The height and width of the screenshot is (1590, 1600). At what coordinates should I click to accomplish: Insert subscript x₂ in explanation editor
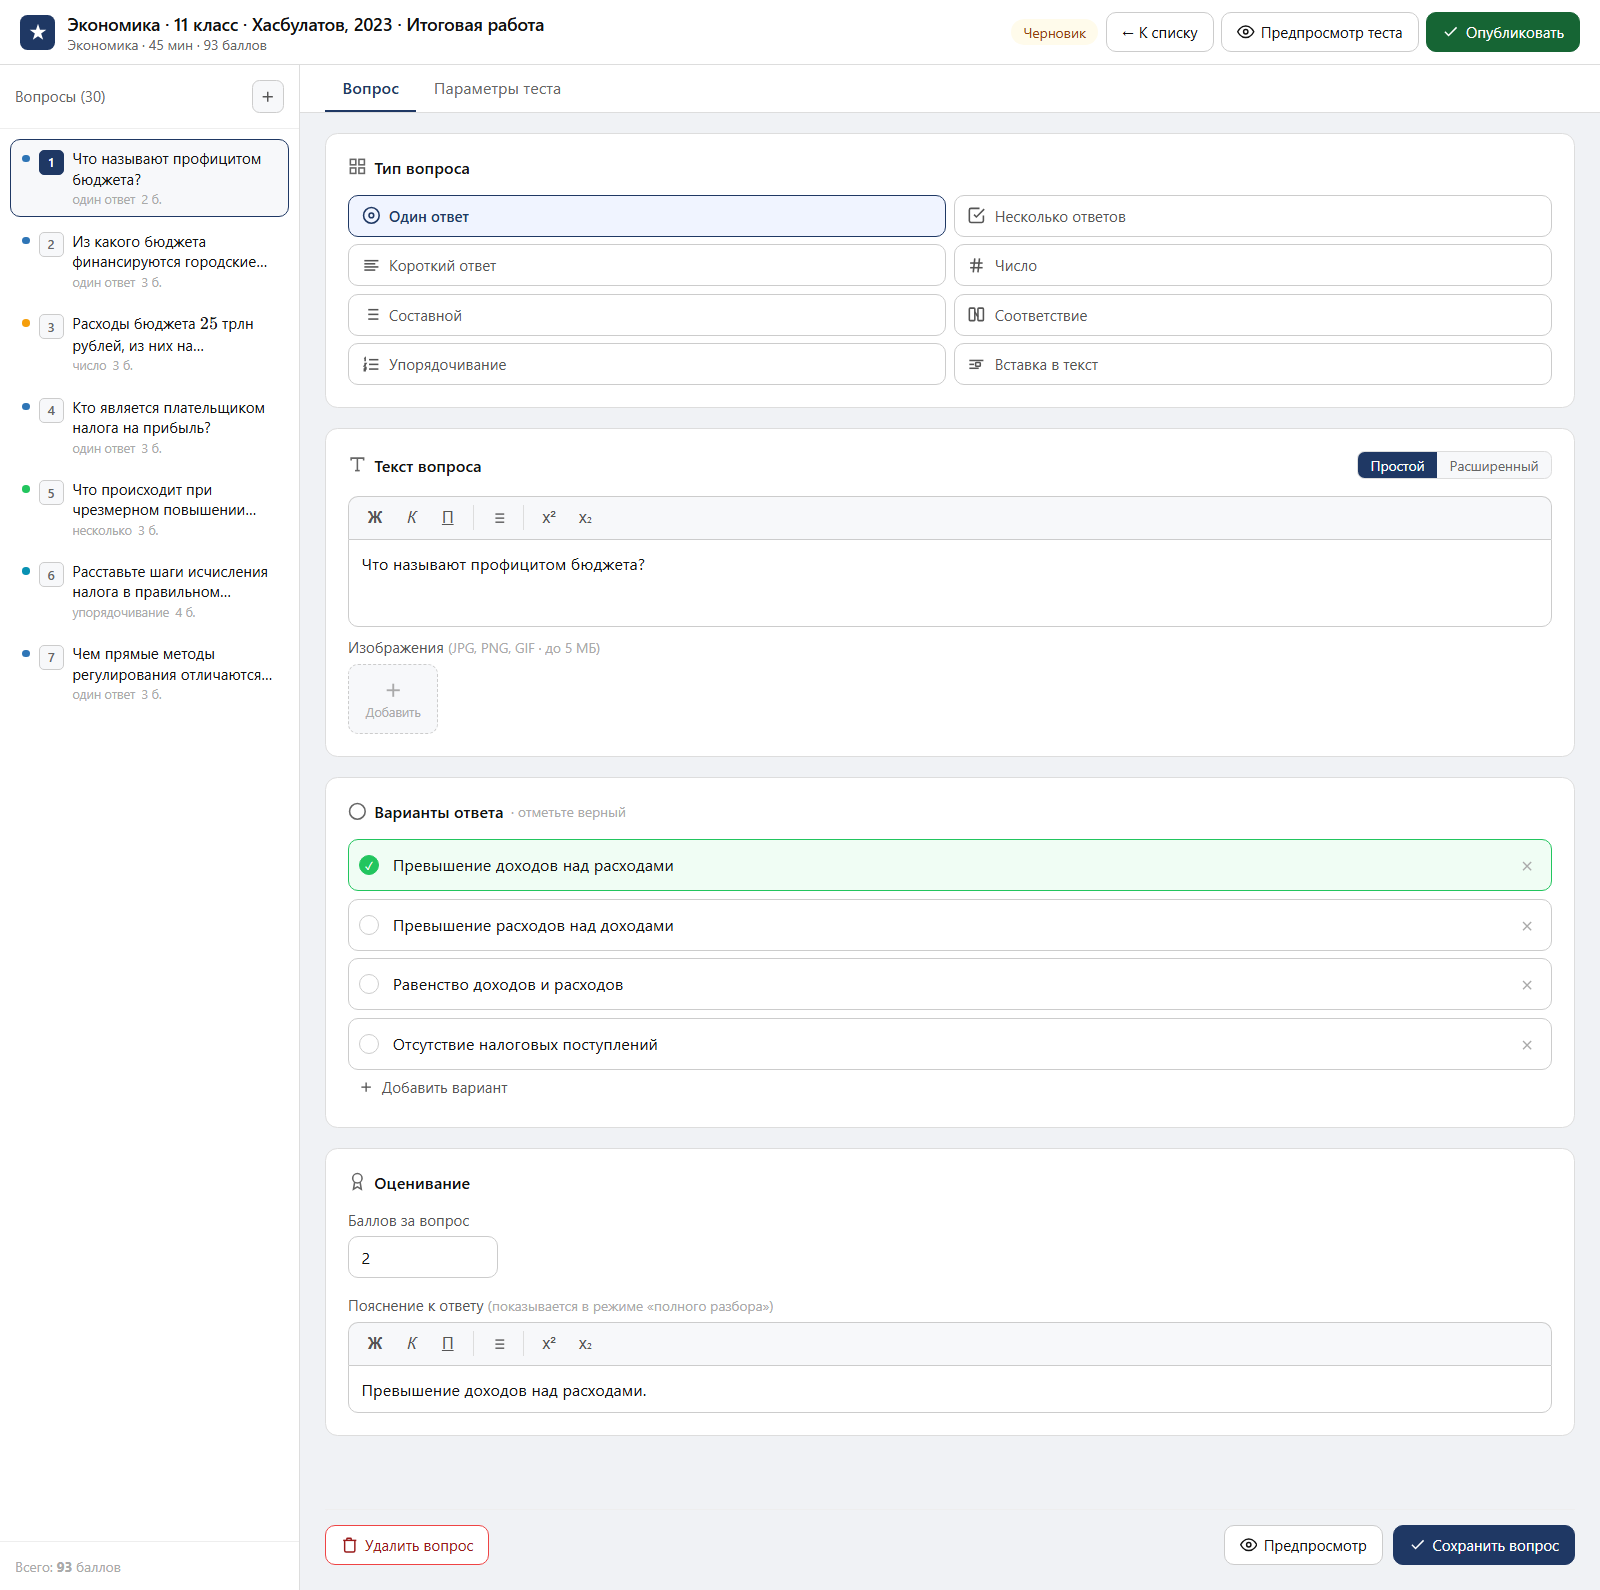click(x=585, y=1344)
